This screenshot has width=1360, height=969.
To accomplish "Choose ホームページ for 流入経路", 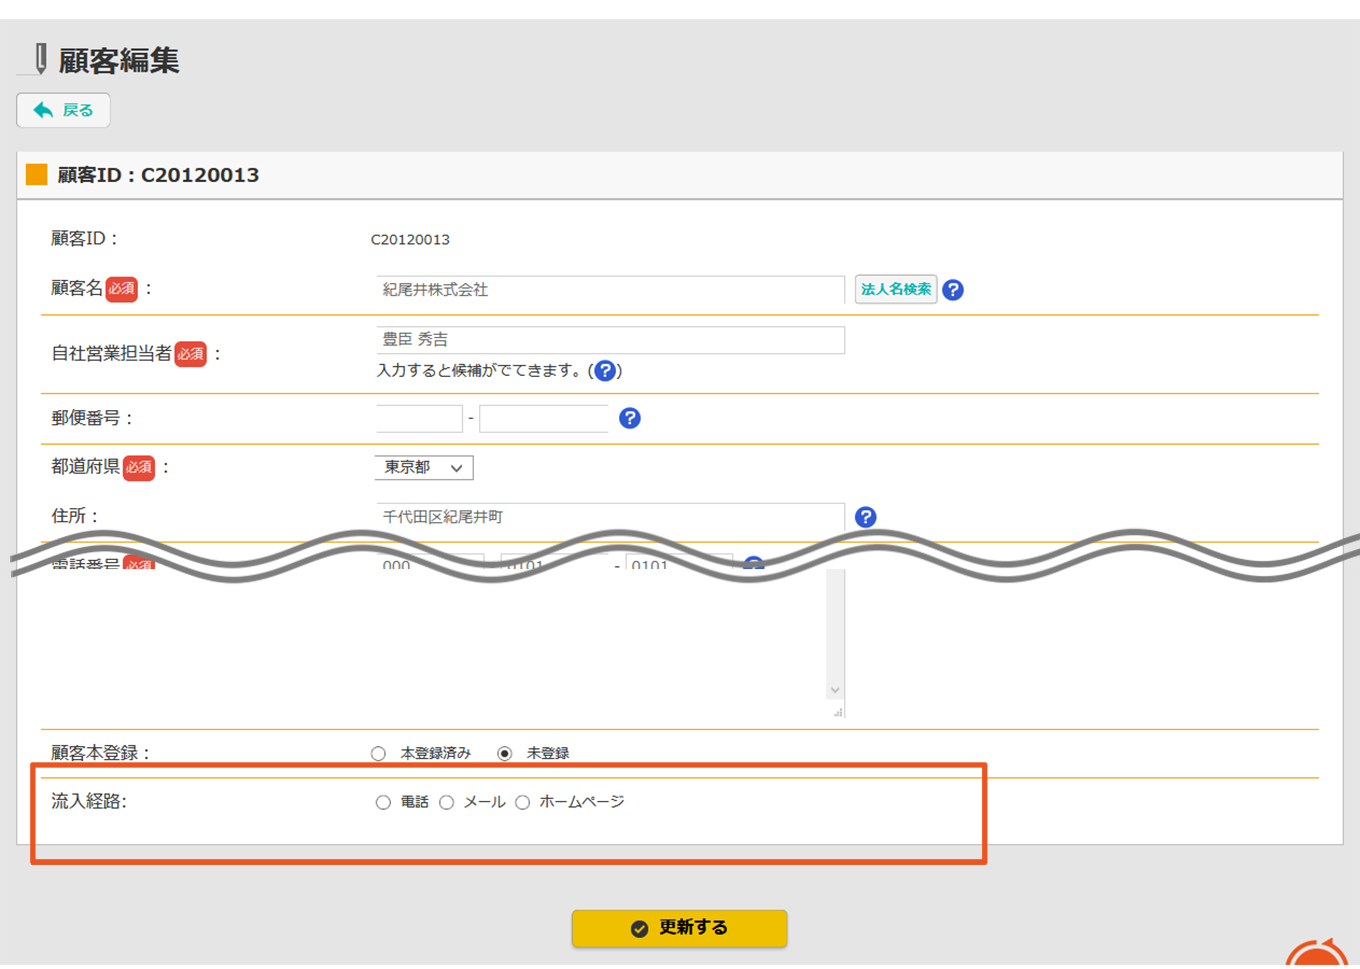I will [523, 803].
